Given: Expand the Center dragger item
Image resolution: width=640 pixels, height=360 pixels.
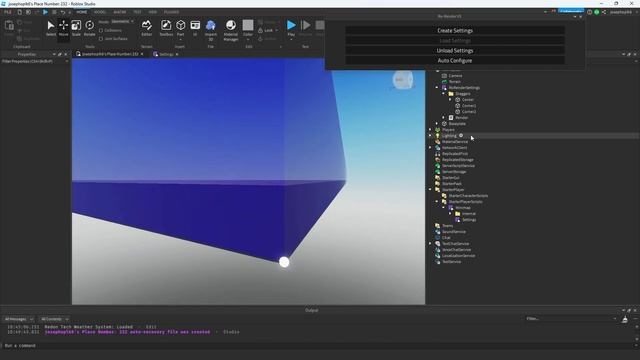Looking at the screenshot, I should (450, 100).
